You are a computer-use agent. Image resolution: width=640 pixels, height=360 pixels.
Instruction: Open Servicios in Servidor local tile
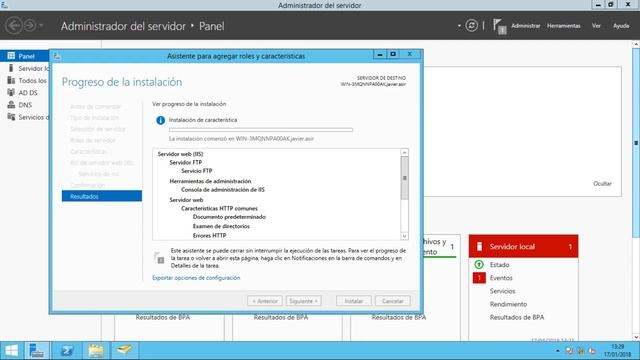click(x=502, y=291)
